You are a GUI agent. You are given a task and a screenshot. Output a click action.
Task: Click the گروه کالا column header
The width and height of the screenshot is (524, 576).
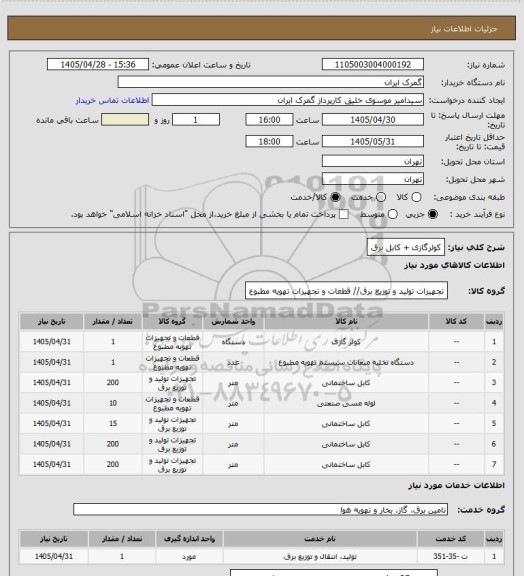pyautogui.click(x=172, y=321)
